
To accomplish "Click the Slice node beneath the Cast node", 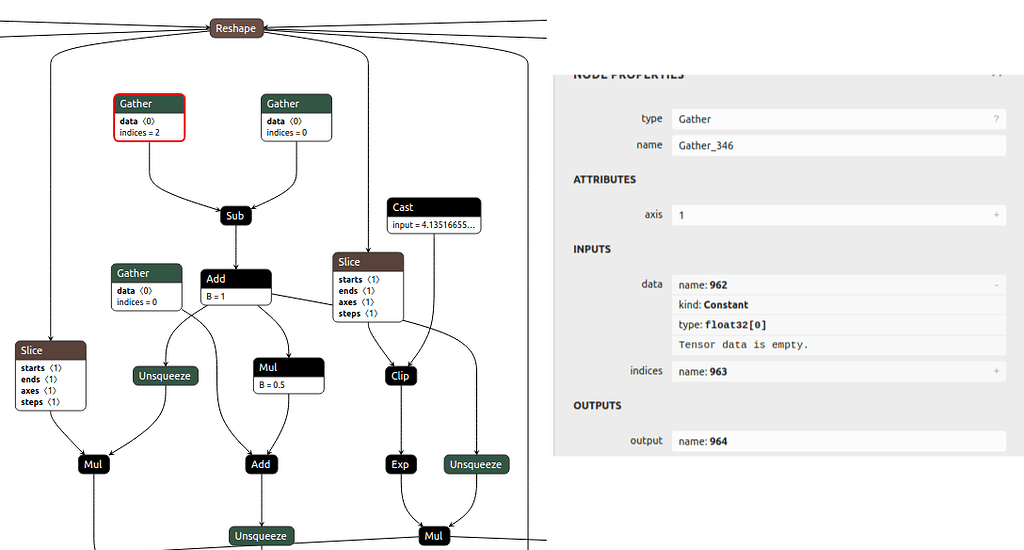I will coord(368,287).
